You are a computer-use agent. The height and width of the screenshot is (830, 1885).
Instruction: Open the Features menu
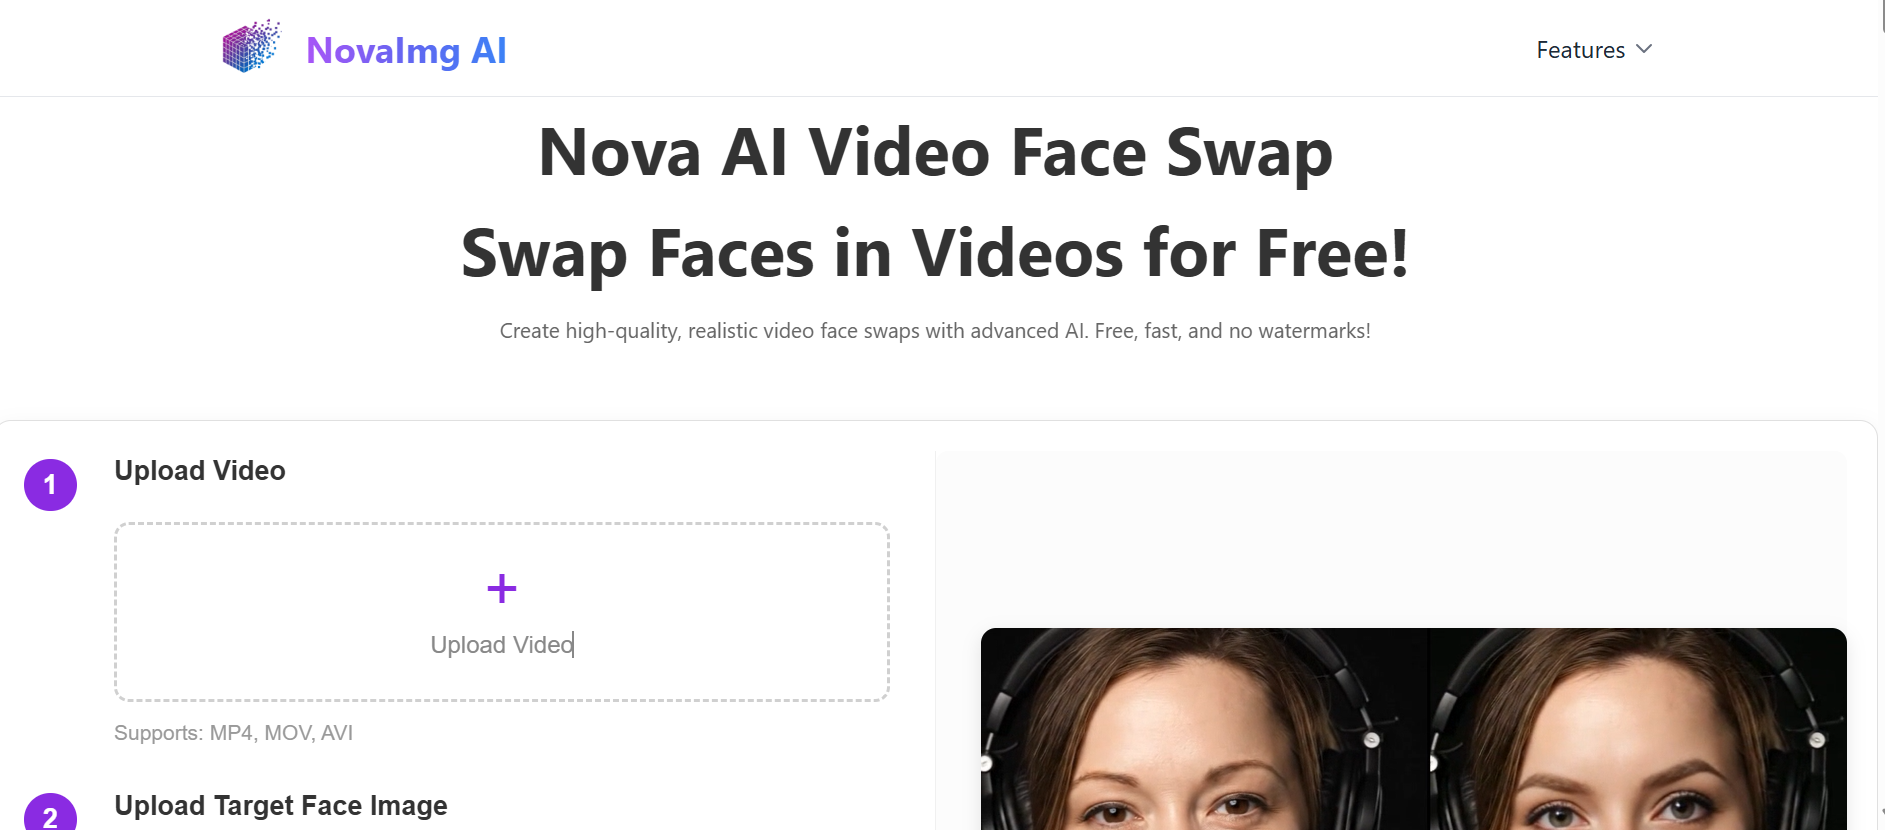1594,50
